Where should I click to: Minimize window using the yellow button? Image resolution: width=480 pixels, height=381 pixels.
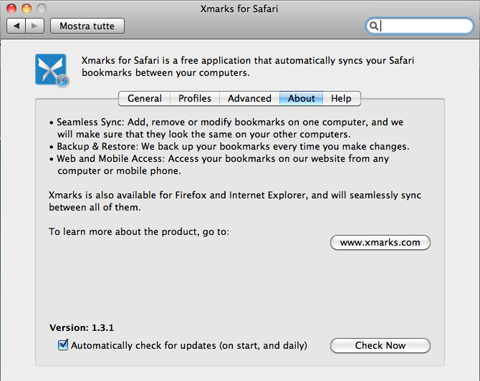[x=26, y=8]
